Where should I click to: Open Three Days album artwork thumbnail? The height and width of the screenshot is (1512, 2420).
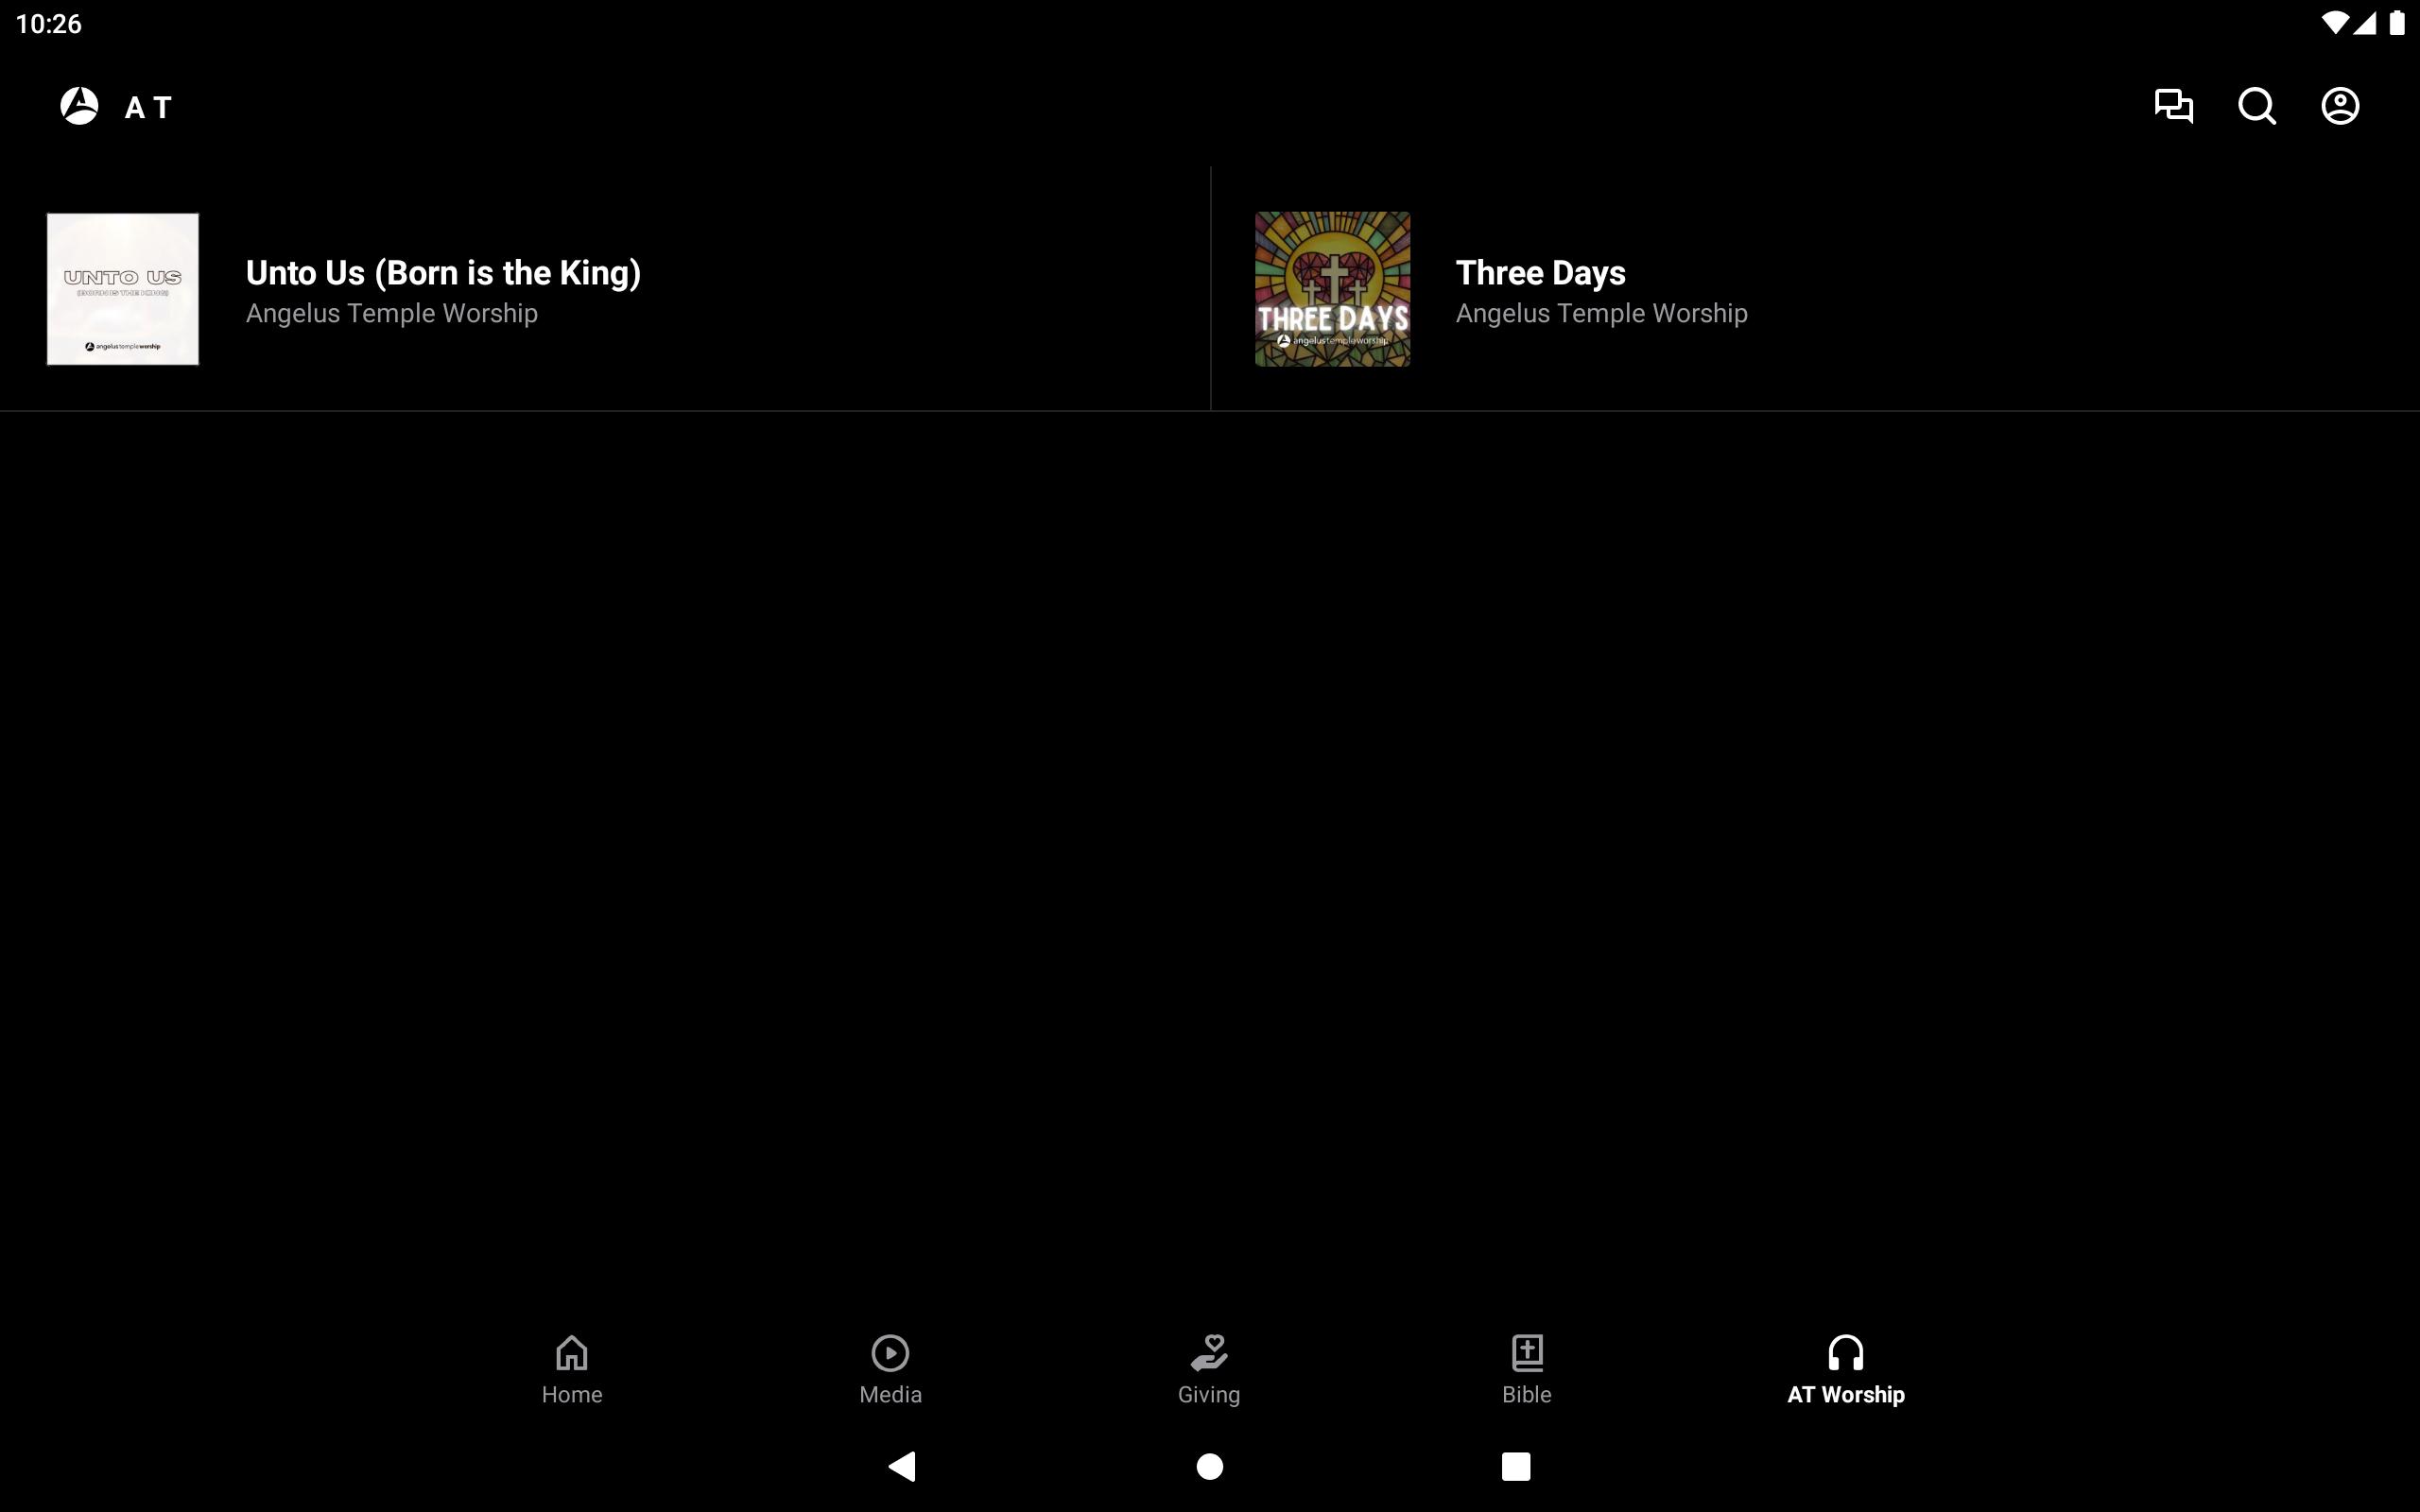[x=1332, y=289]
